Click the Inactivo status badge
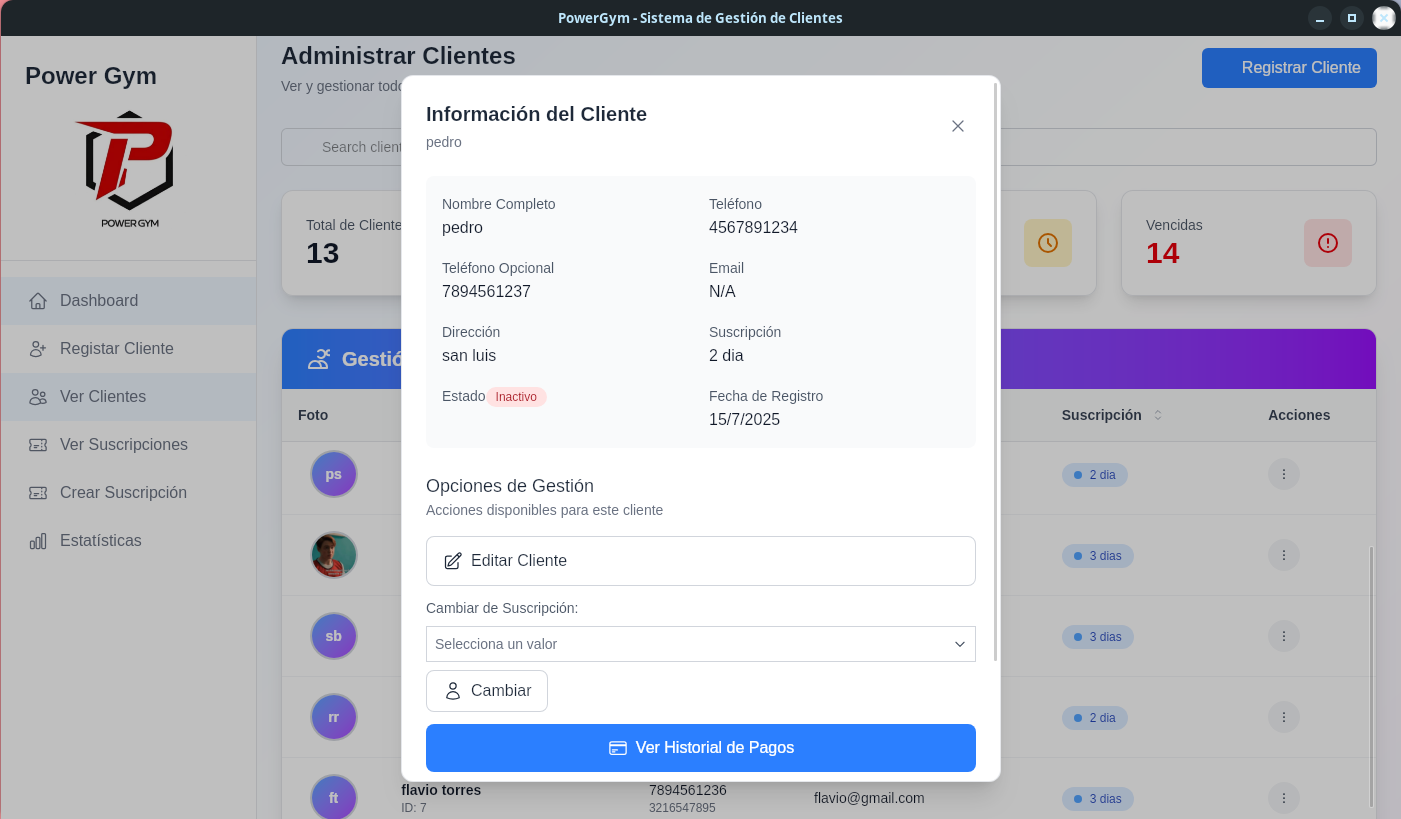This screenshot has width=1401, height=819. [x=516, y=397]
